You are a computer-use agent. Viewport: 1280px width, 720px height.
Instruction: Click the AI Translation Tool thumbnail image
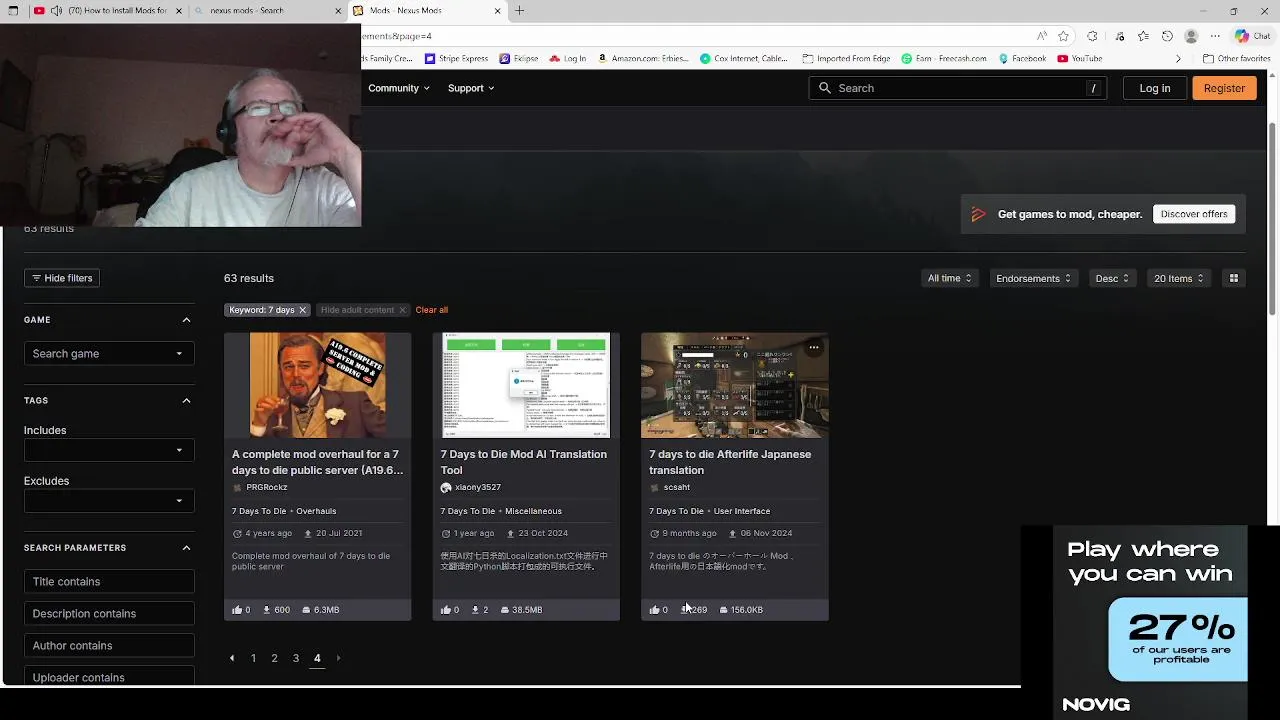tap(526, 385)
